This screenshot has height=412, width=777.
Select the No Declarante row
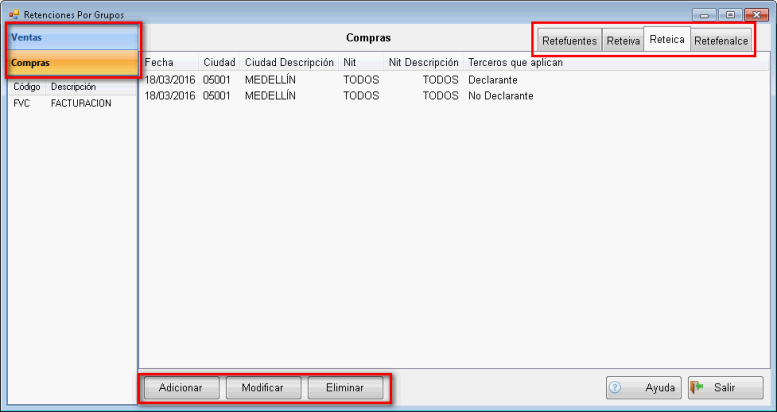(500, 96)
